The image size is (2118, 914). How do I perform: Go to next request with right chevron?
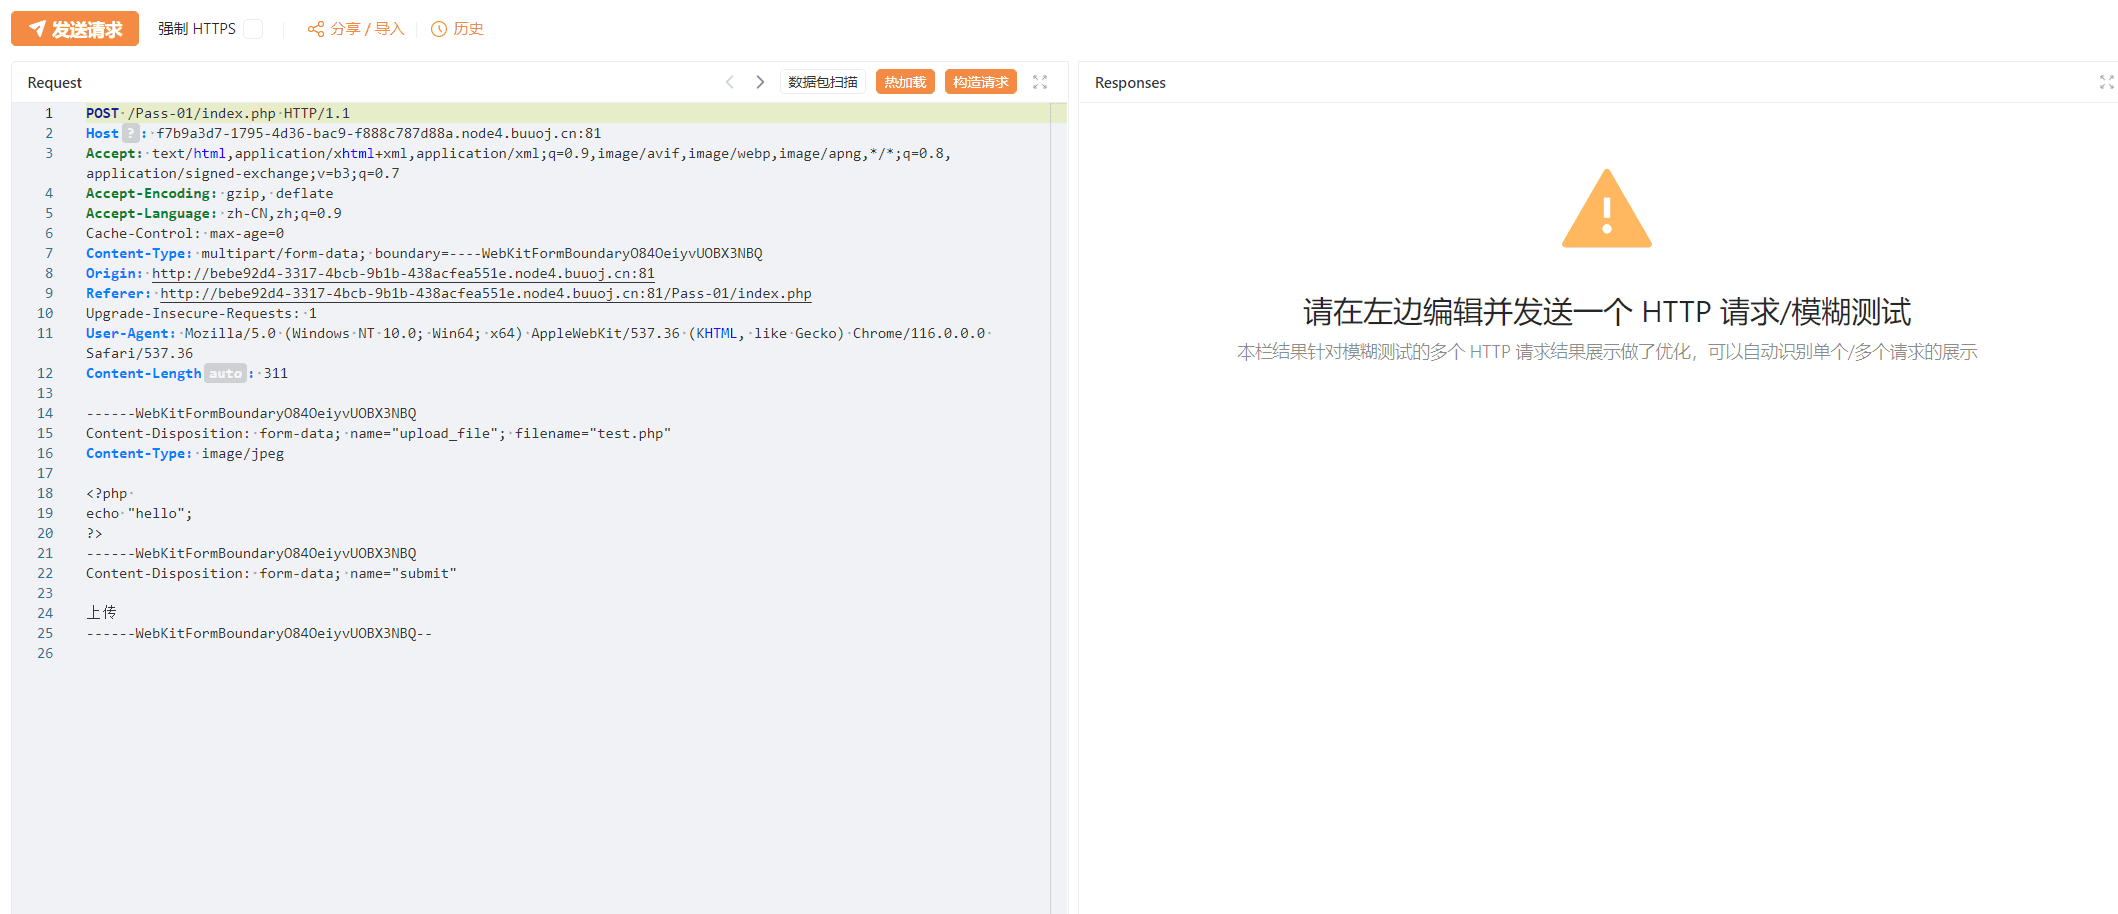tap(760, 82)
